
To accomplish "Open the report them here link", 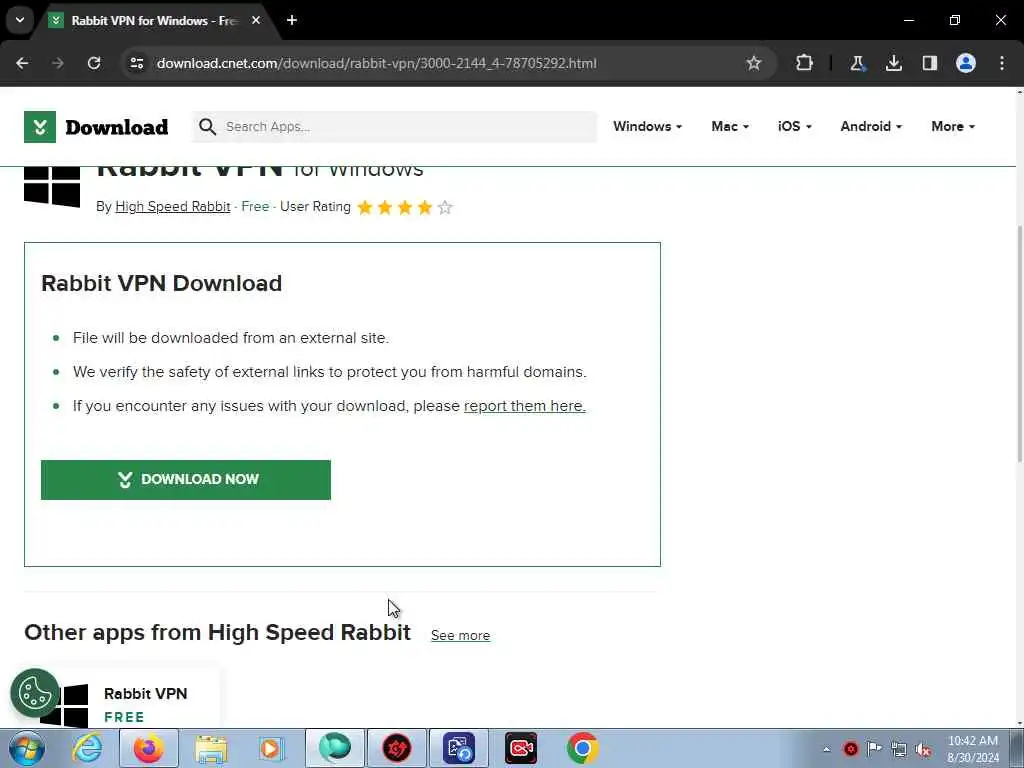I will (x=524, y=406).
